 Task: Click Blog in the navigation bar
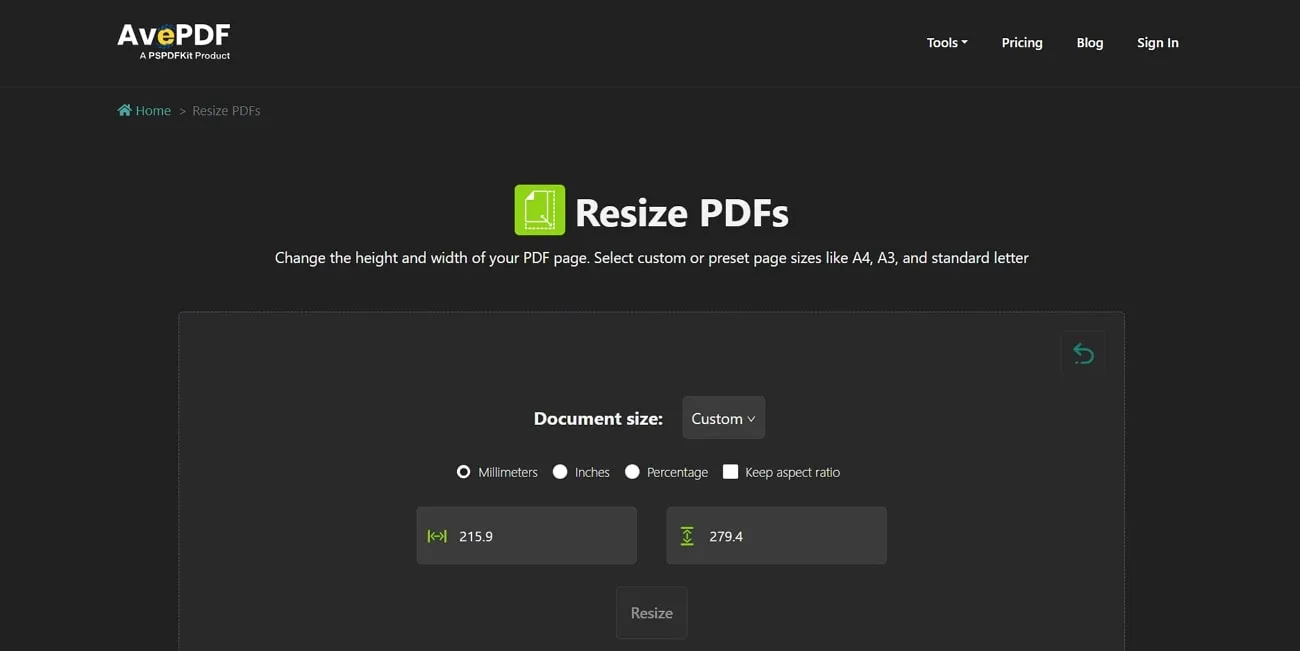click(x=1089, y=42)
